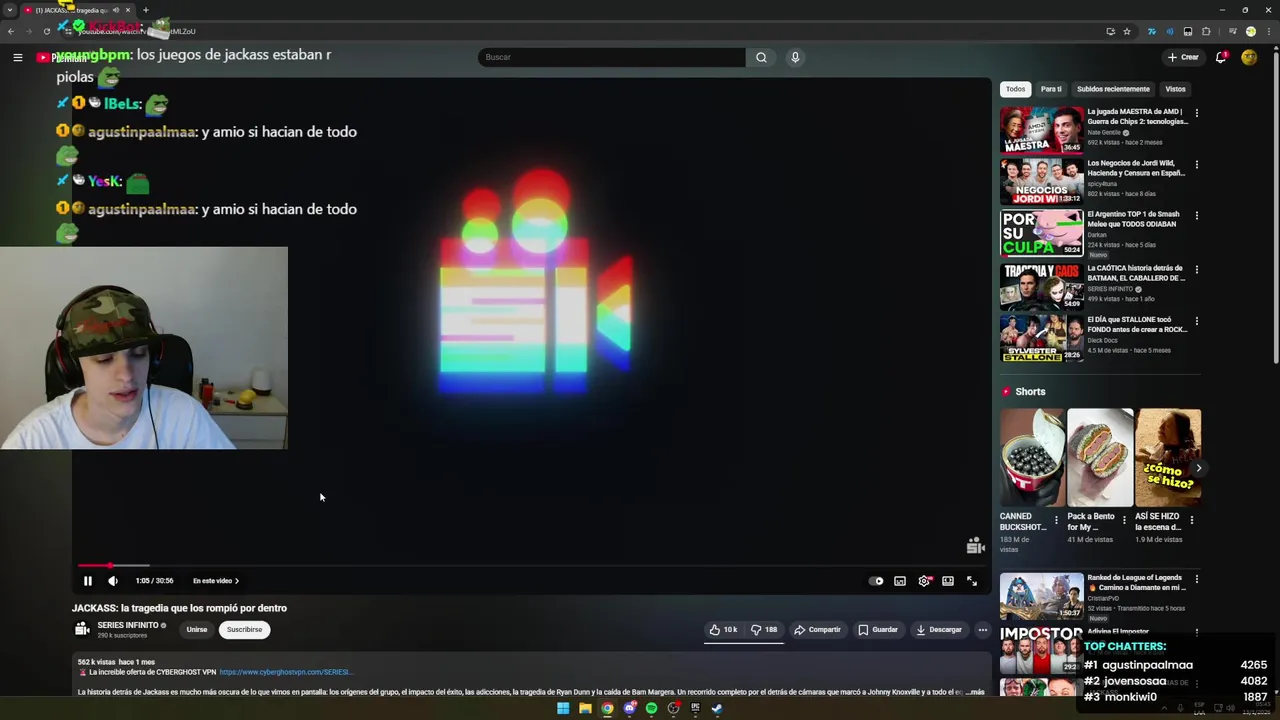Open the three-dot more actions menu below the video
1280x720 pixels.
coord(982,630)
